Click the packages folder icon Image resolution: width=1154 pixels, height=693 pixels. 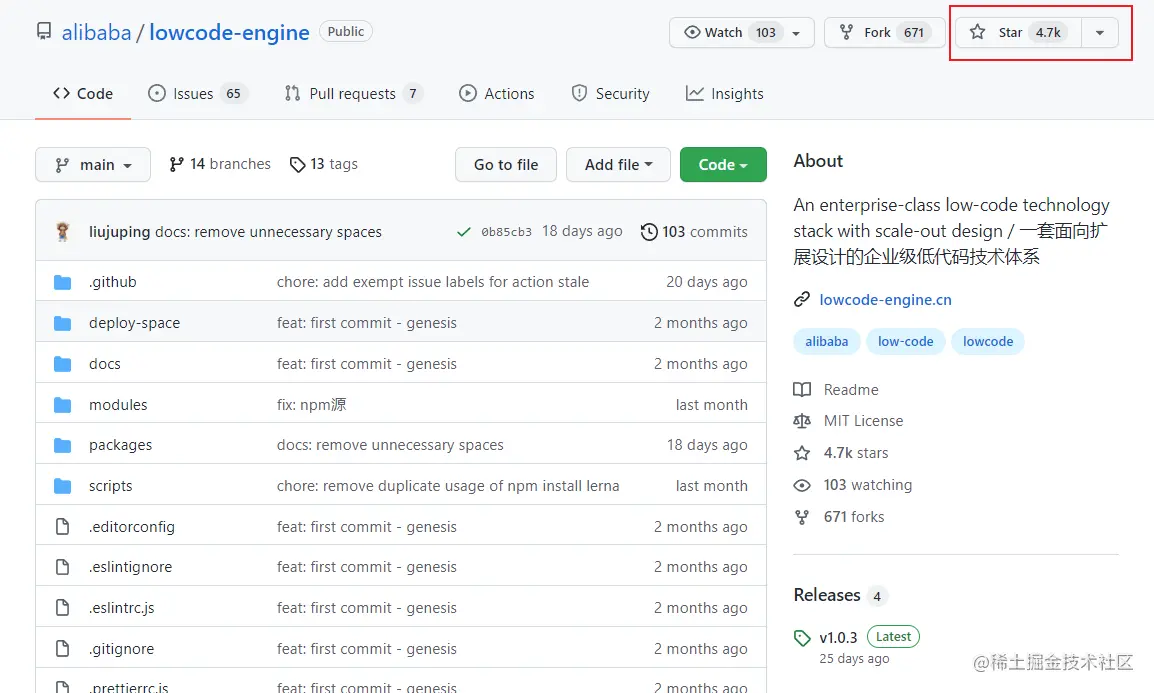tap(63, 445)
